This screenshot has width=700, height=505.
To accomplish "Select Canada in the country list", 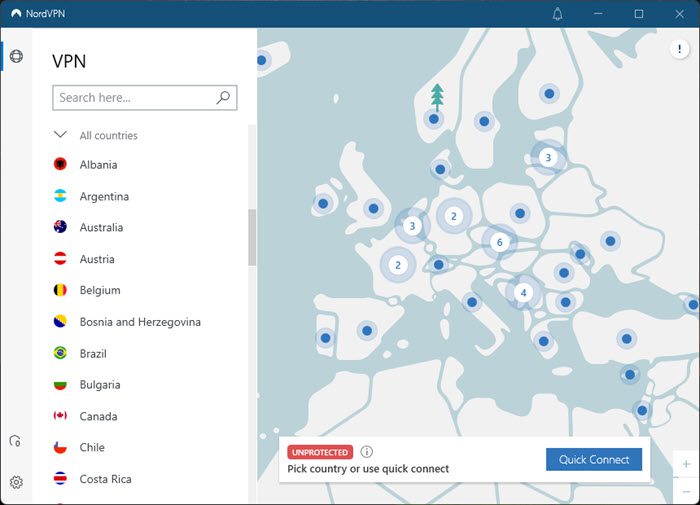I will pyautogui.click(x=98, y=416).
